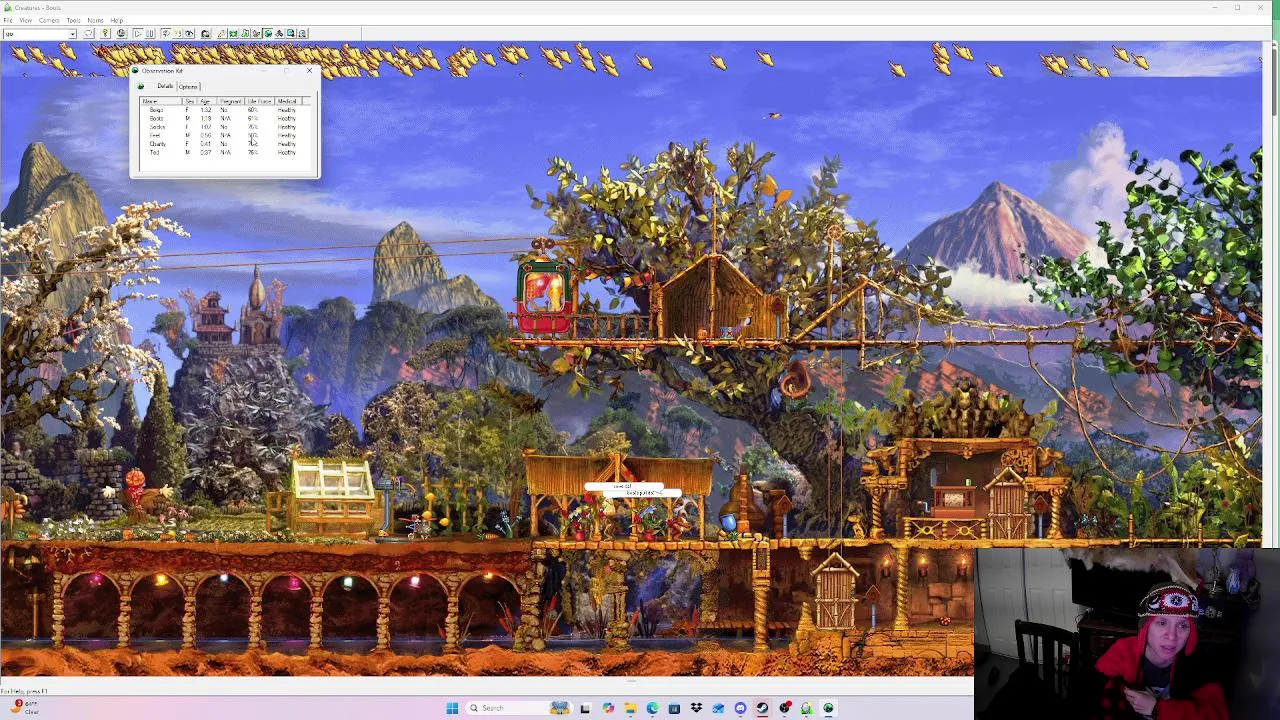Click the red lift cabin in the tree
Screen dimensions: 1280x720
coord(545,297)
